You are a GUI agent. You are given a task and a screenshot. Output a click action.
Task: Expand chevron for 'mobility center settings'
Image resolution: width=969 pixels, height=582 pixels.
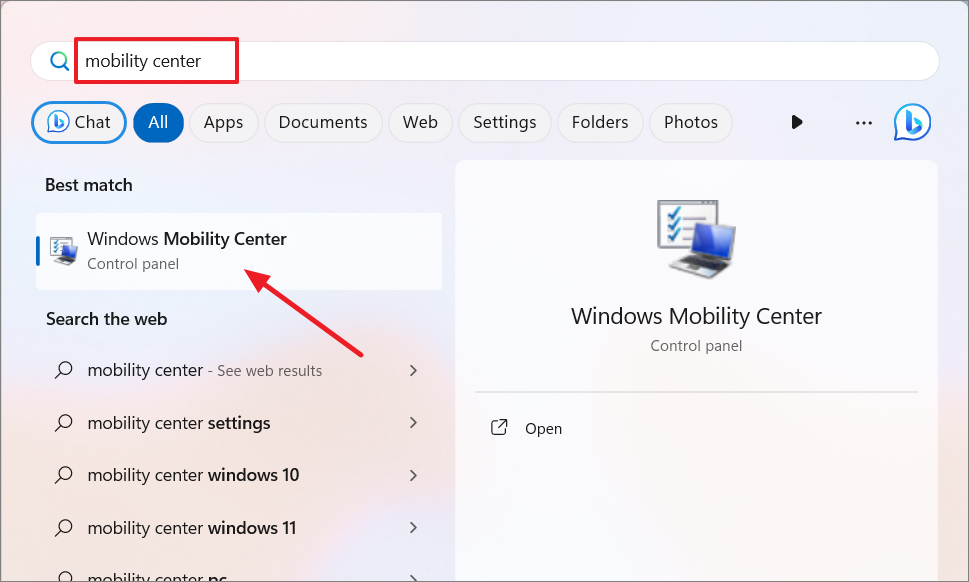413,423
